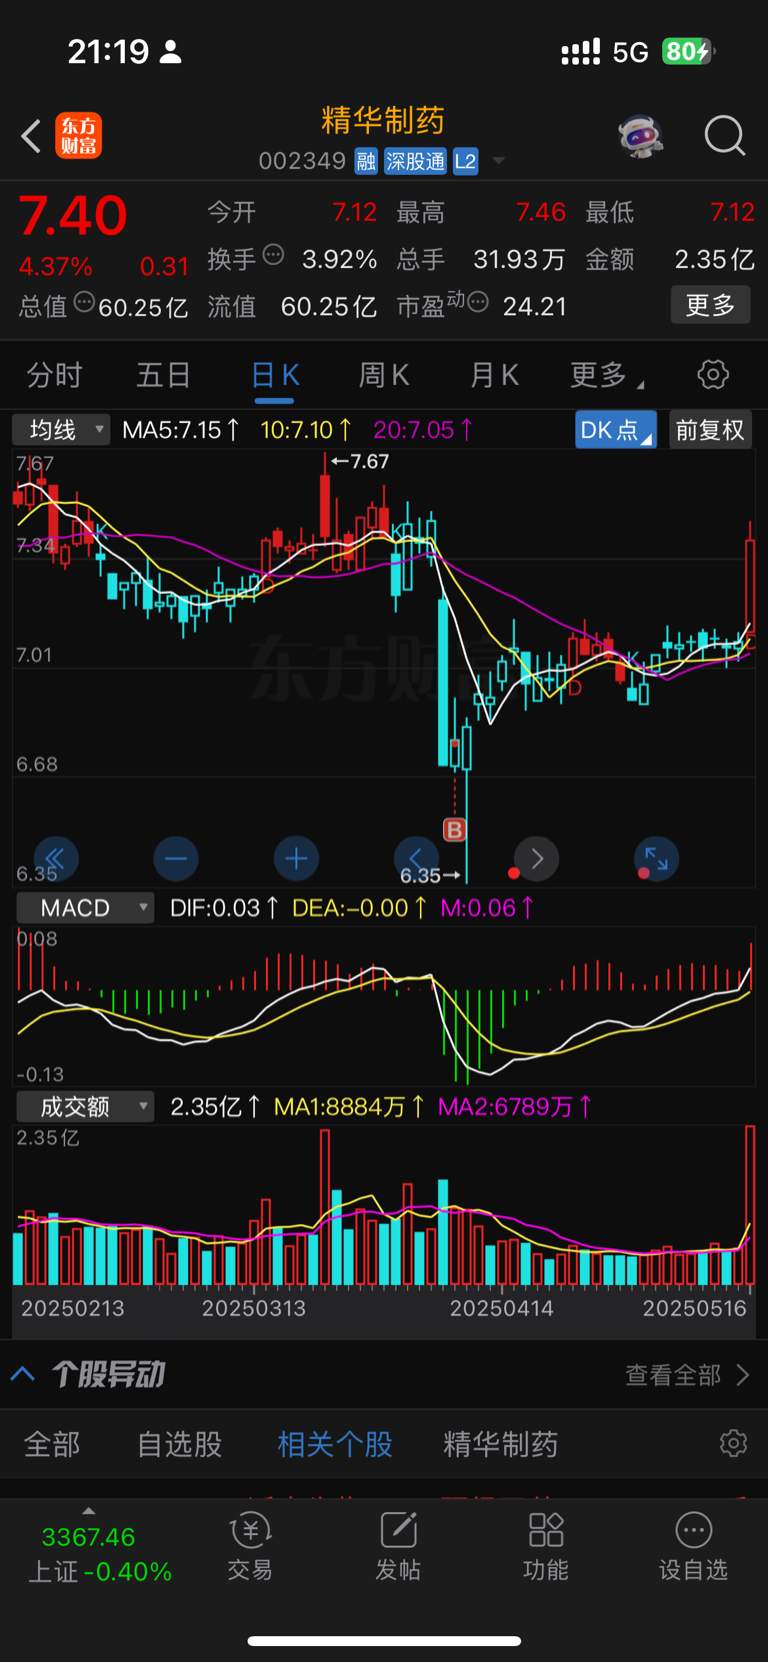The width and height of the screenshot is (768, 1663).
Task: Tap the MA1:8884万 value
Action: click(349, 1107)
